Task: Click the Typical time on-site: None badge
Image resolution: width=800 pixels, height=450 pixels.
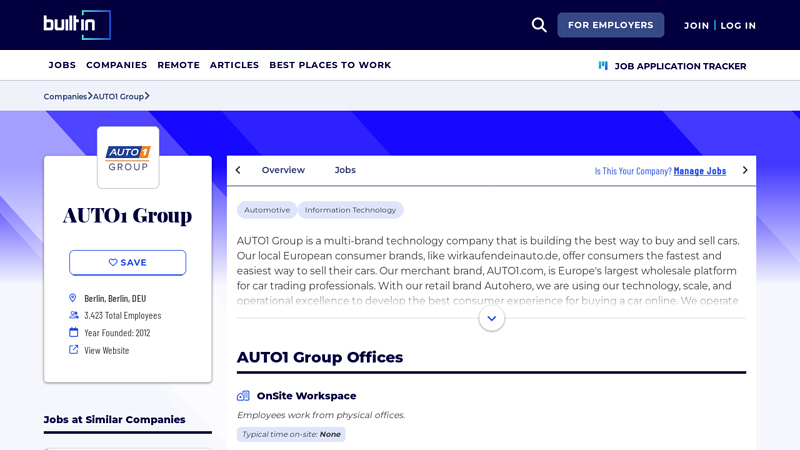Action: [291, 434]
